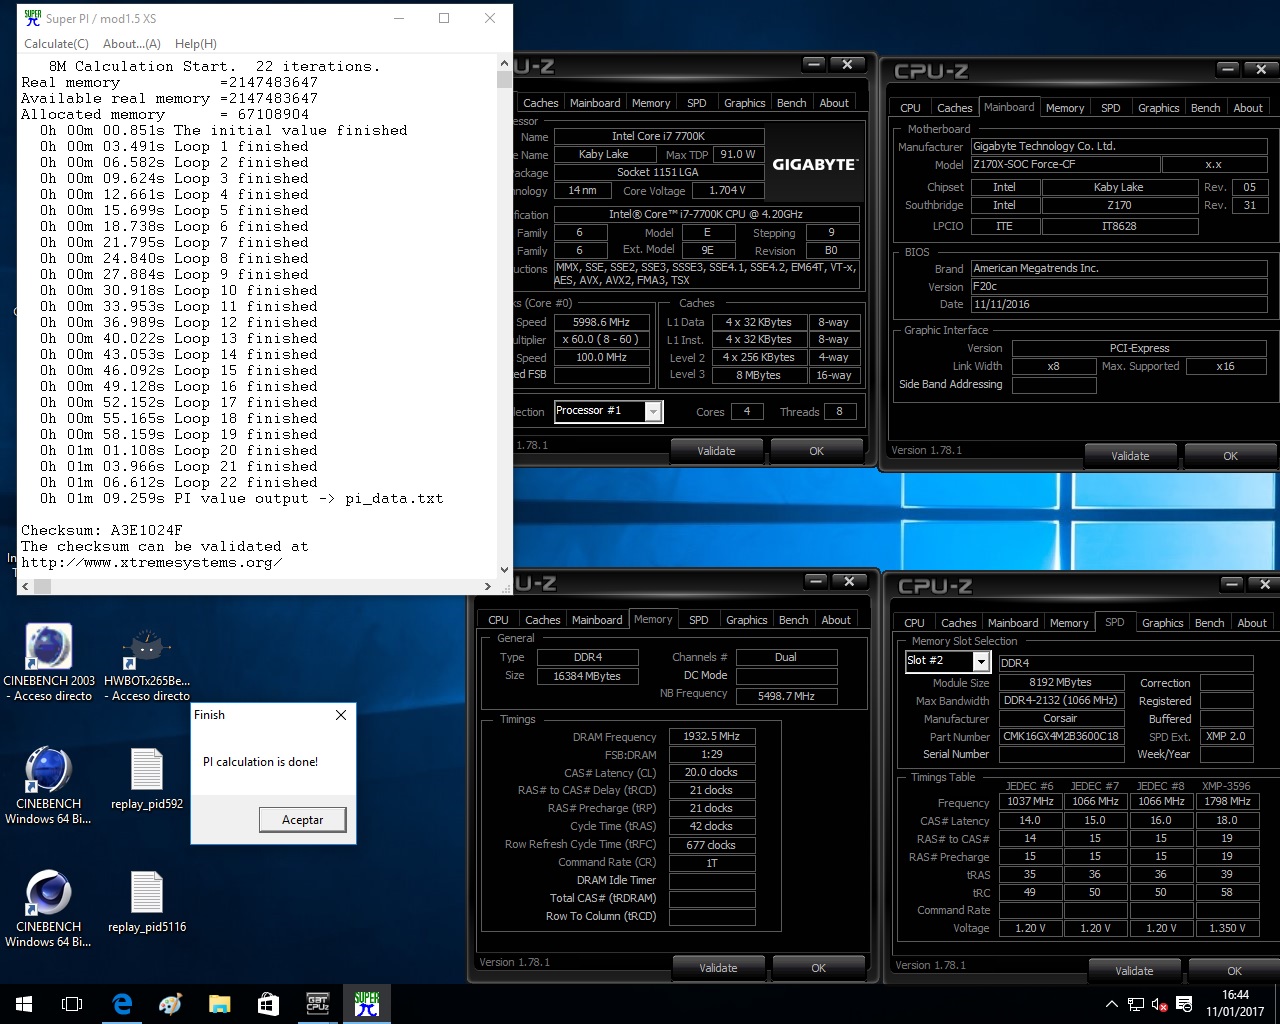
Task: Open the taskbar clock showing 16:44
Action: coord(1235,1004)
